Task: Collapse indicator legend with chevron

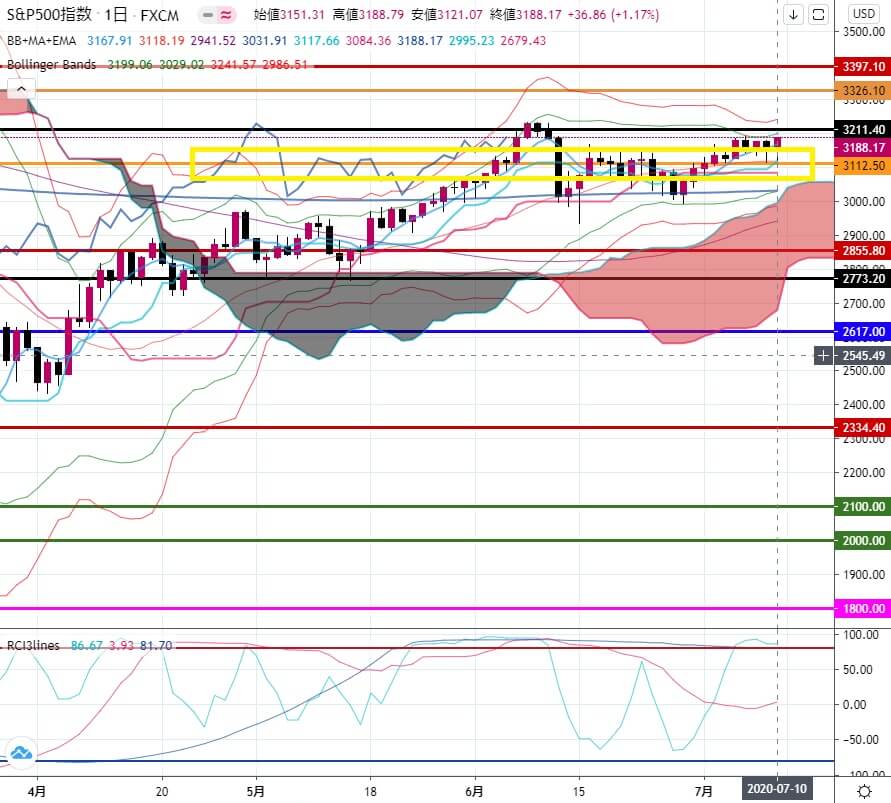Action: [x=21, y=89]
